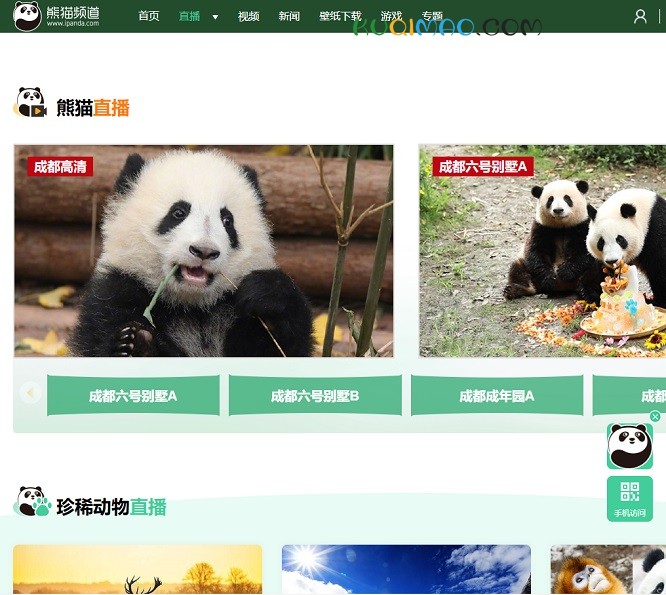Open the deer sunset live thumbnail
The image size is (666, 595).
click(138, 570)
